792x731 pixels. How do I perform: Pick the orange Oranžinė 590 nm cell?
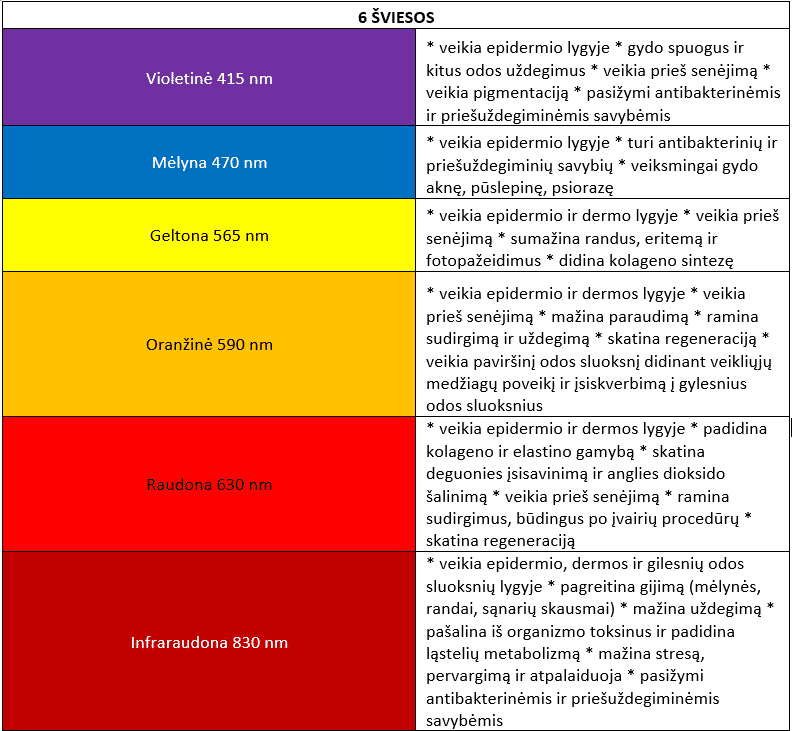point(209,344)
